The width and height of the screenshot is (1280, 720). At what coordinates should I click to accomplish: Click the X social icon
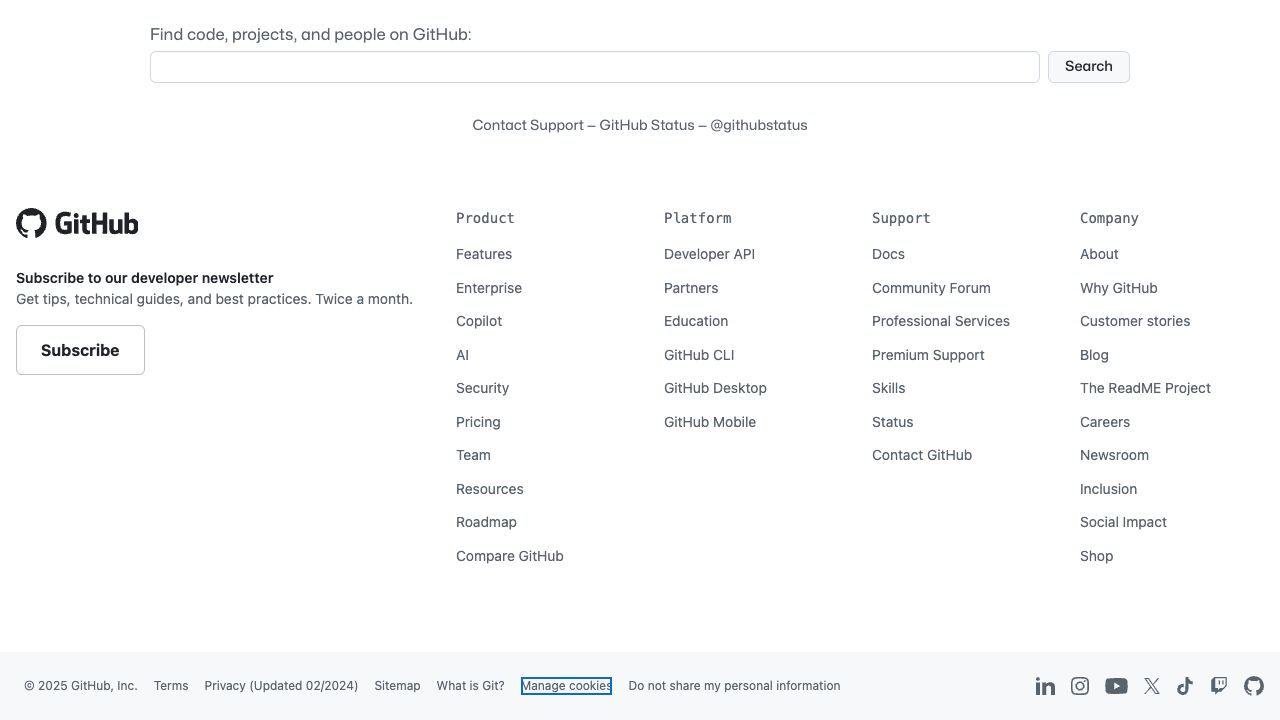click(1152, 686)
